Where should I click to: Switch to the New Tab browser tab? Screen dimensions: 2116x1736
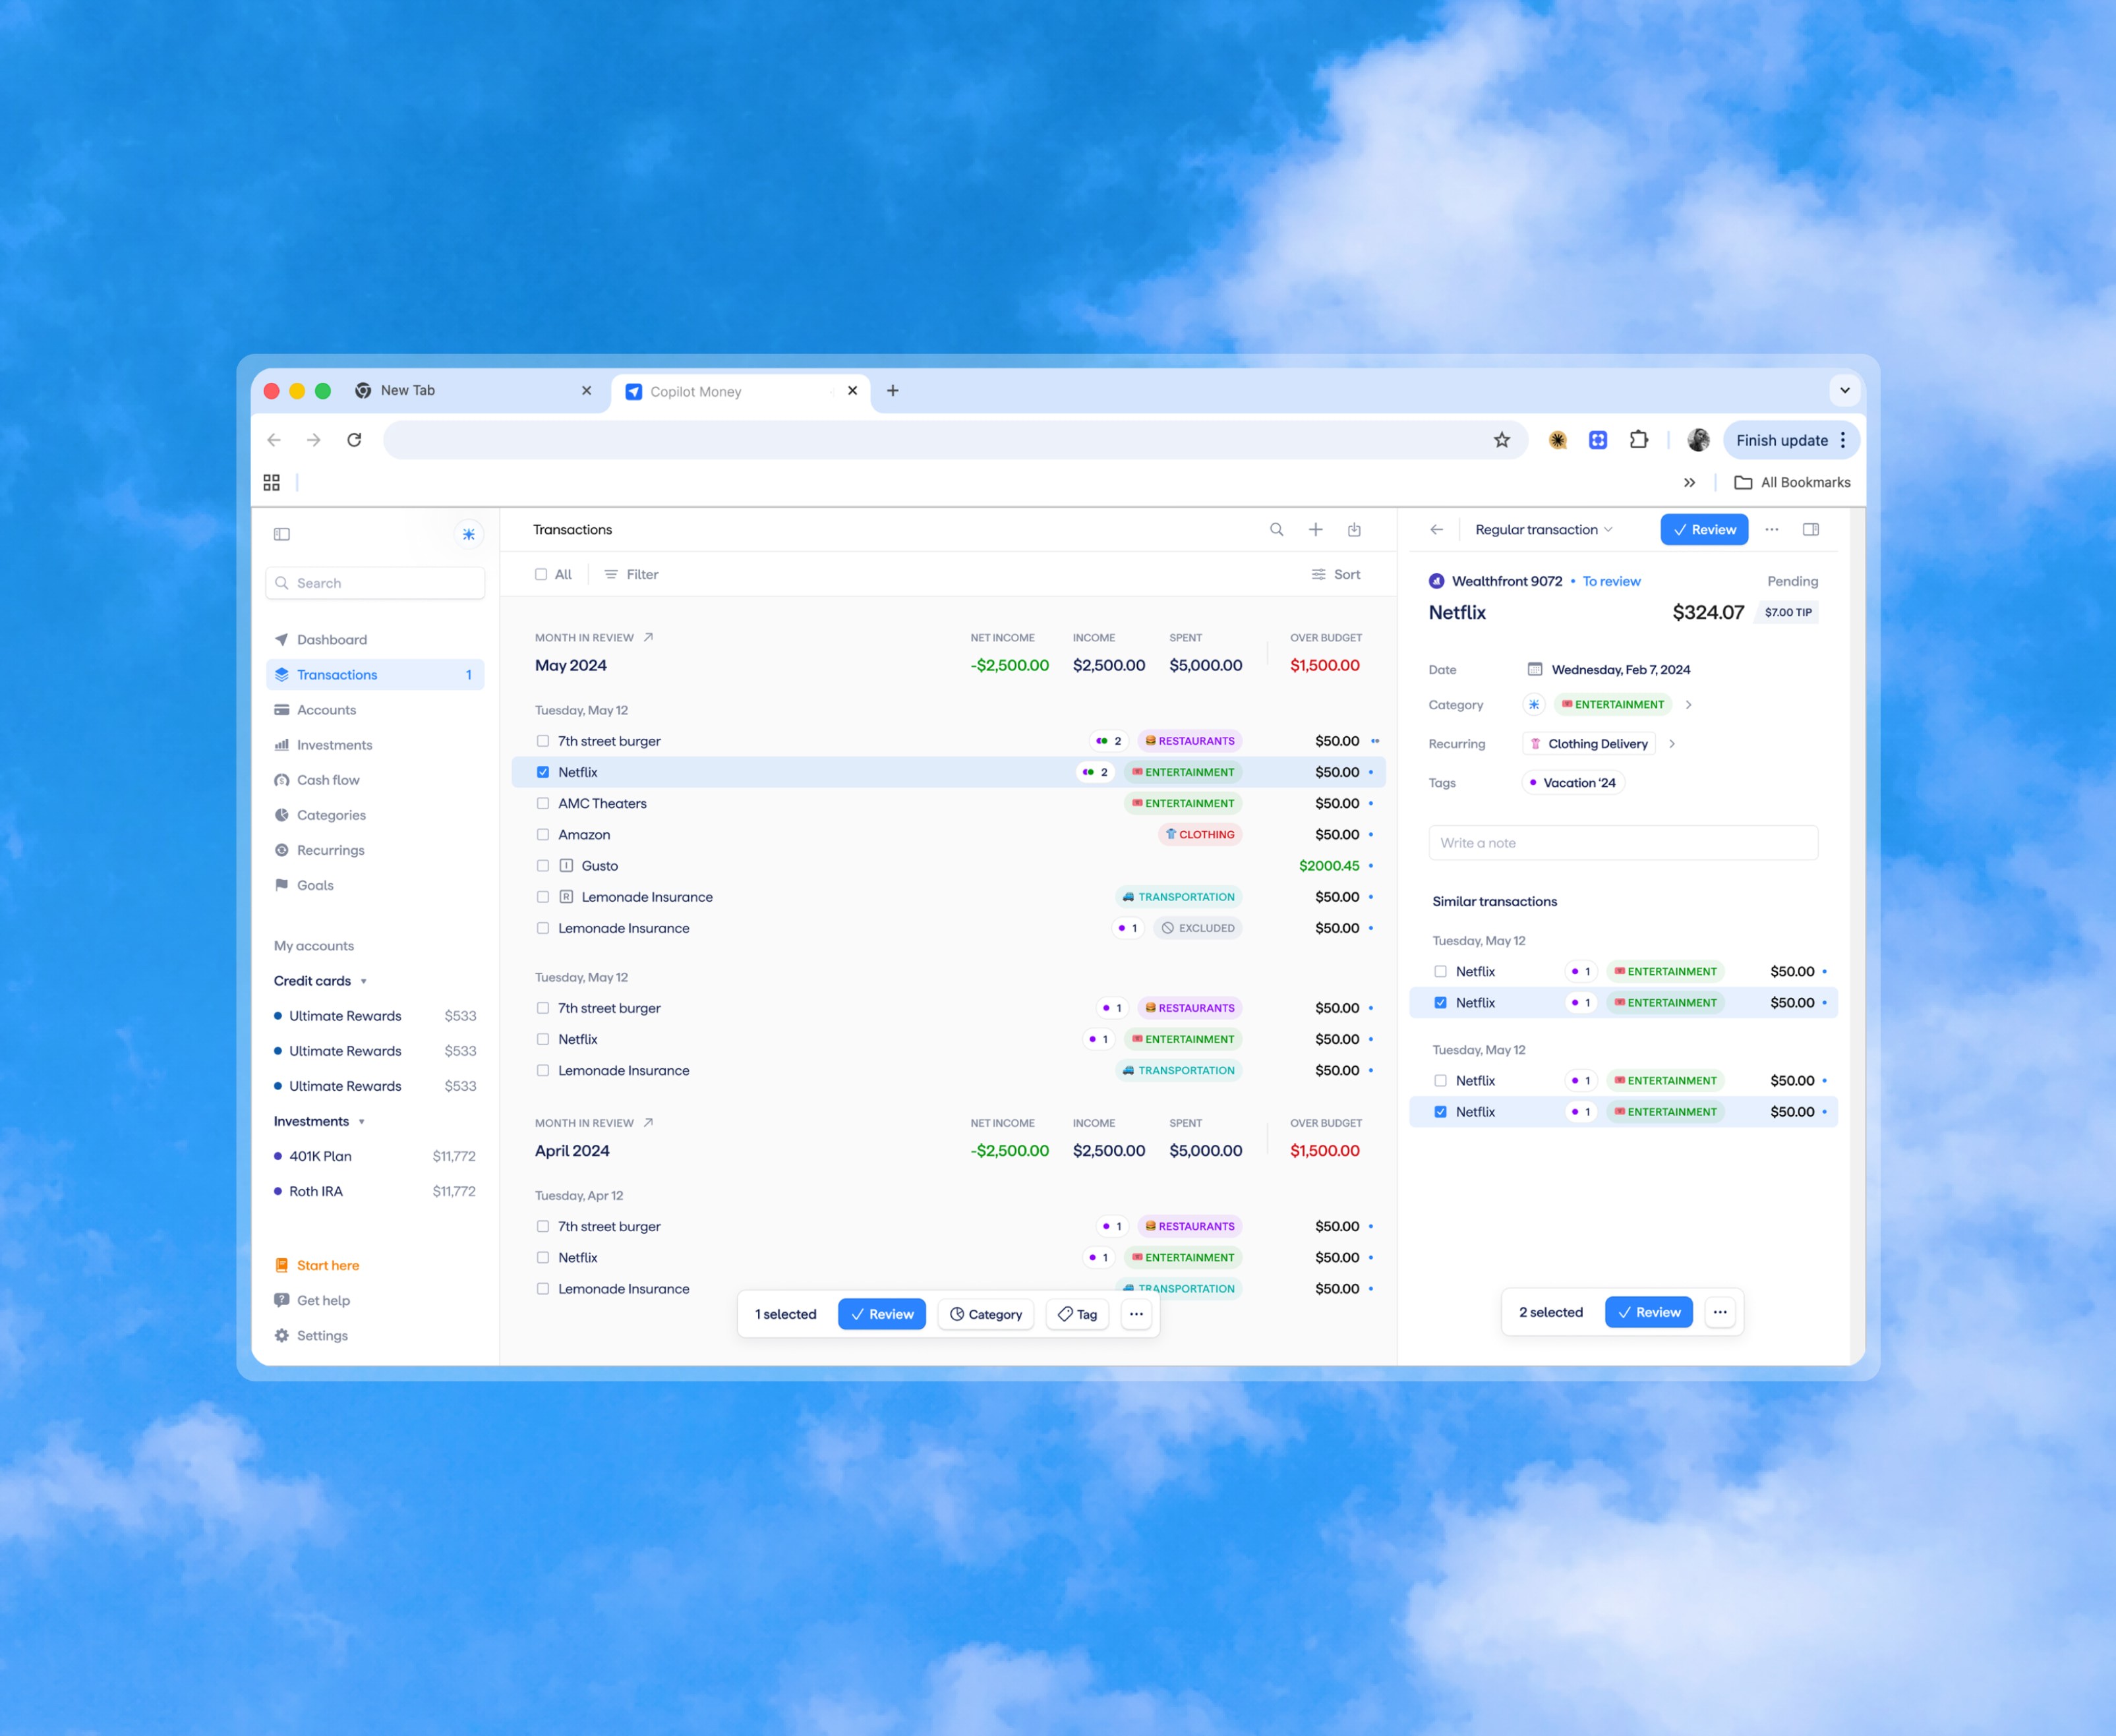click(x=408, y=391)
